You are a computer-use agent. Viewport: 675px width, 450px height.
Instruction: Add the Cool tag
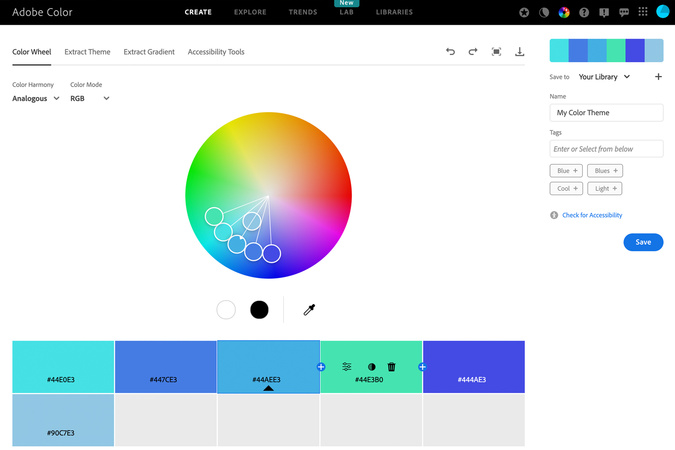click(566, 188)
